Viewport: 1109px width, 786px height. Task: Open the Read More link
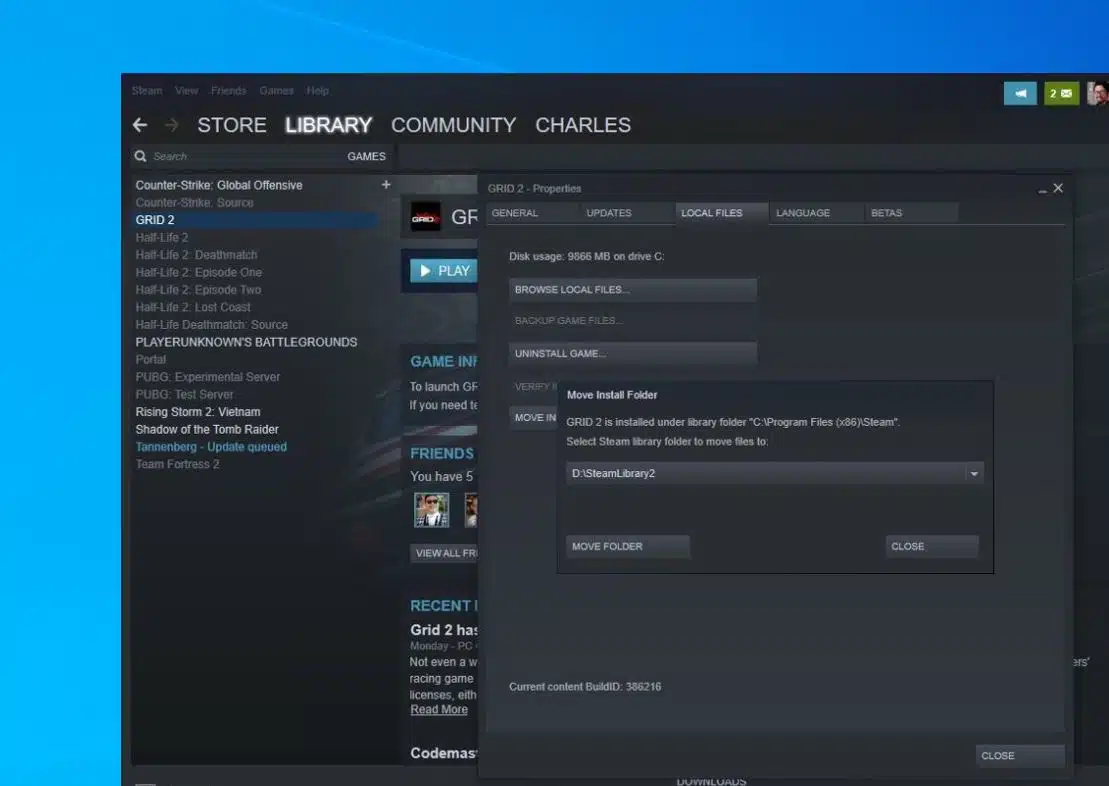click(x=439, y=710)
